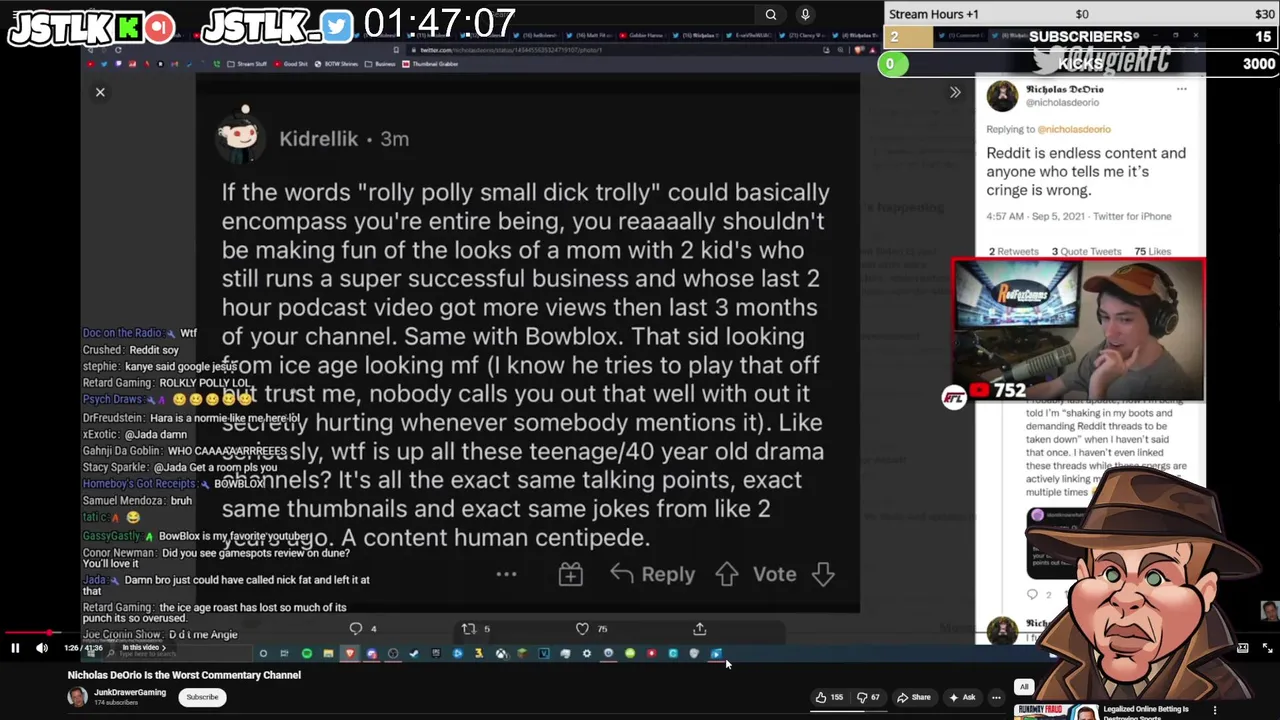Upvote the Kidrellik comment

[726, 574]
